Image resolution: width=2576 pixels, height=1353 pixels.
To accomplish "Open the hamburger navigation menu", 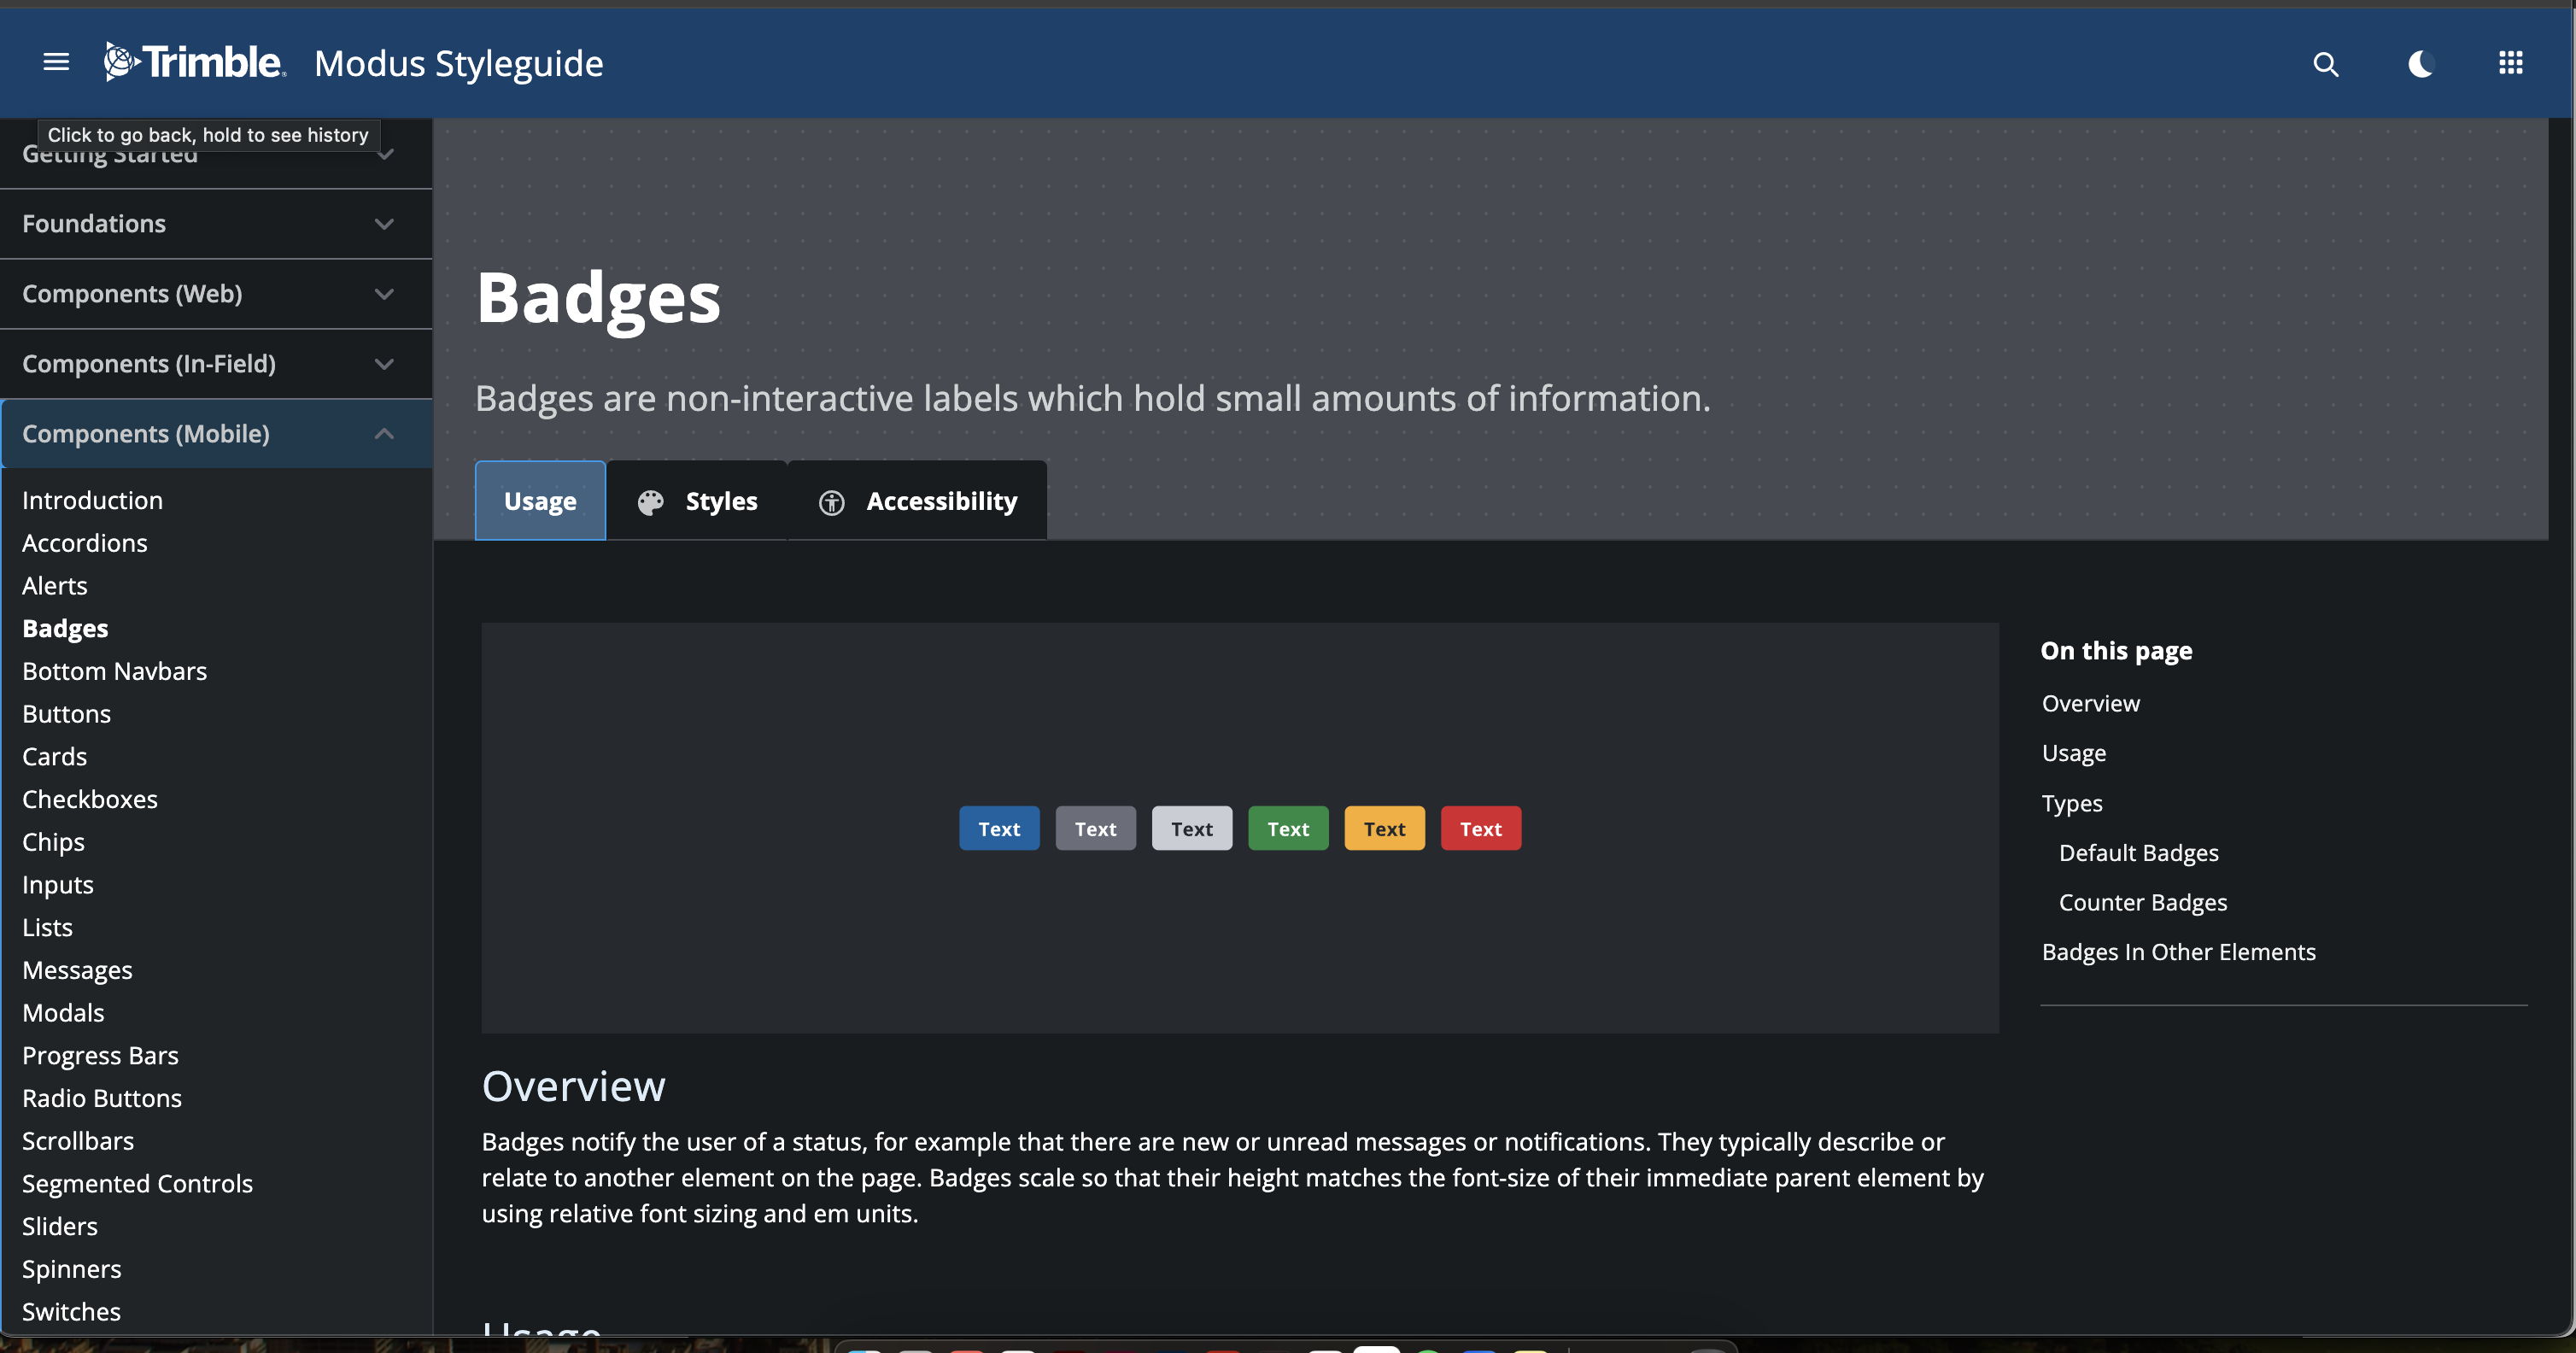I will tap(56, 63).
